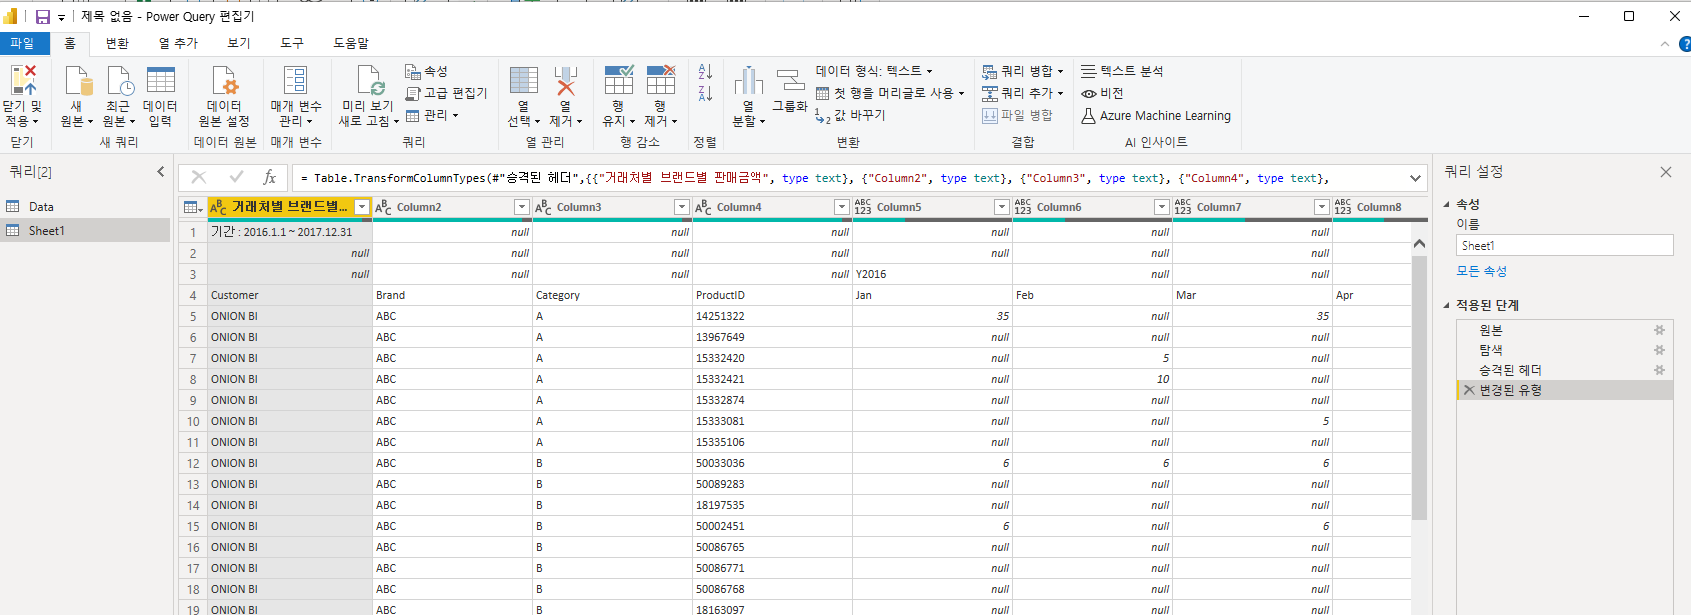Open 쿼리 병합 dropdown
The image size is (1691, 615).
coord(1022,71)
